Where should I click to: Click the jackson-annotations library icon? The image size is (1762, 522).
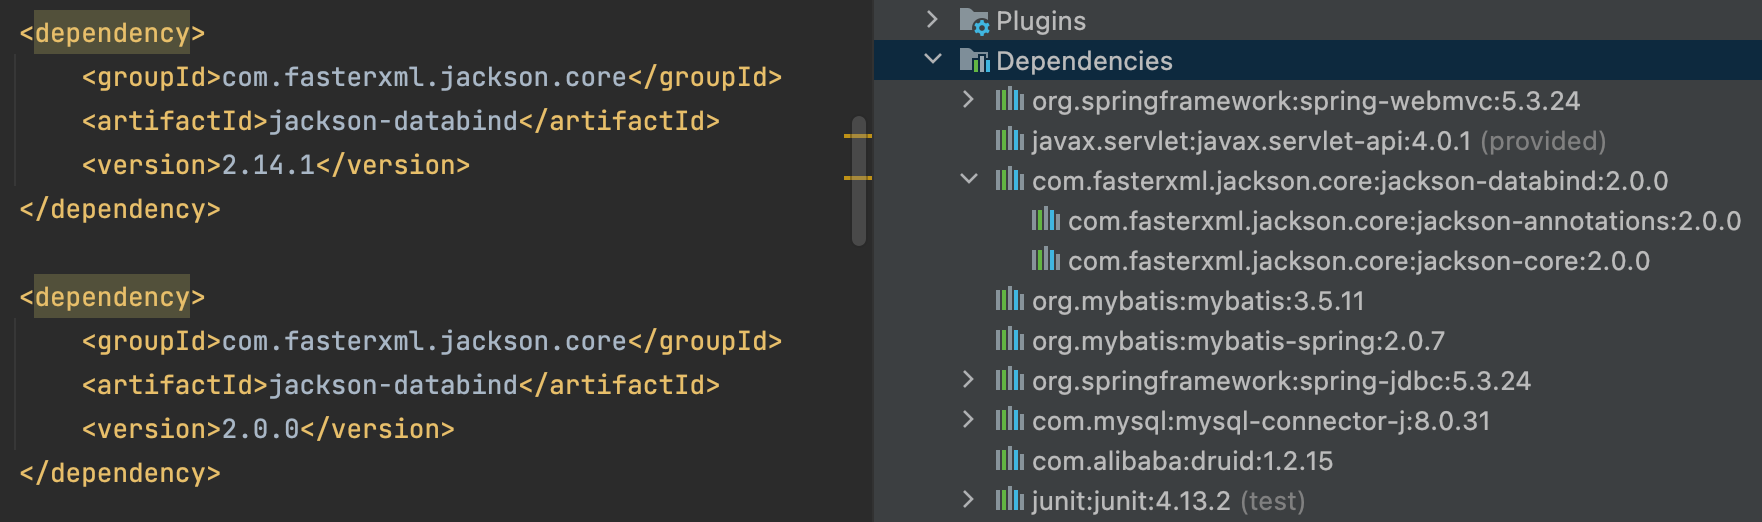point(1046,220)
